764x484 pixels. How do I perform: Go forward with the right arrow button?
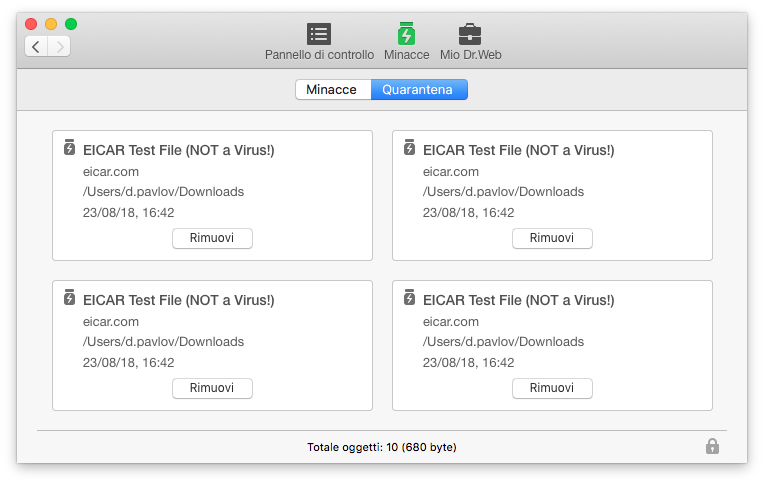click(59, 47)
